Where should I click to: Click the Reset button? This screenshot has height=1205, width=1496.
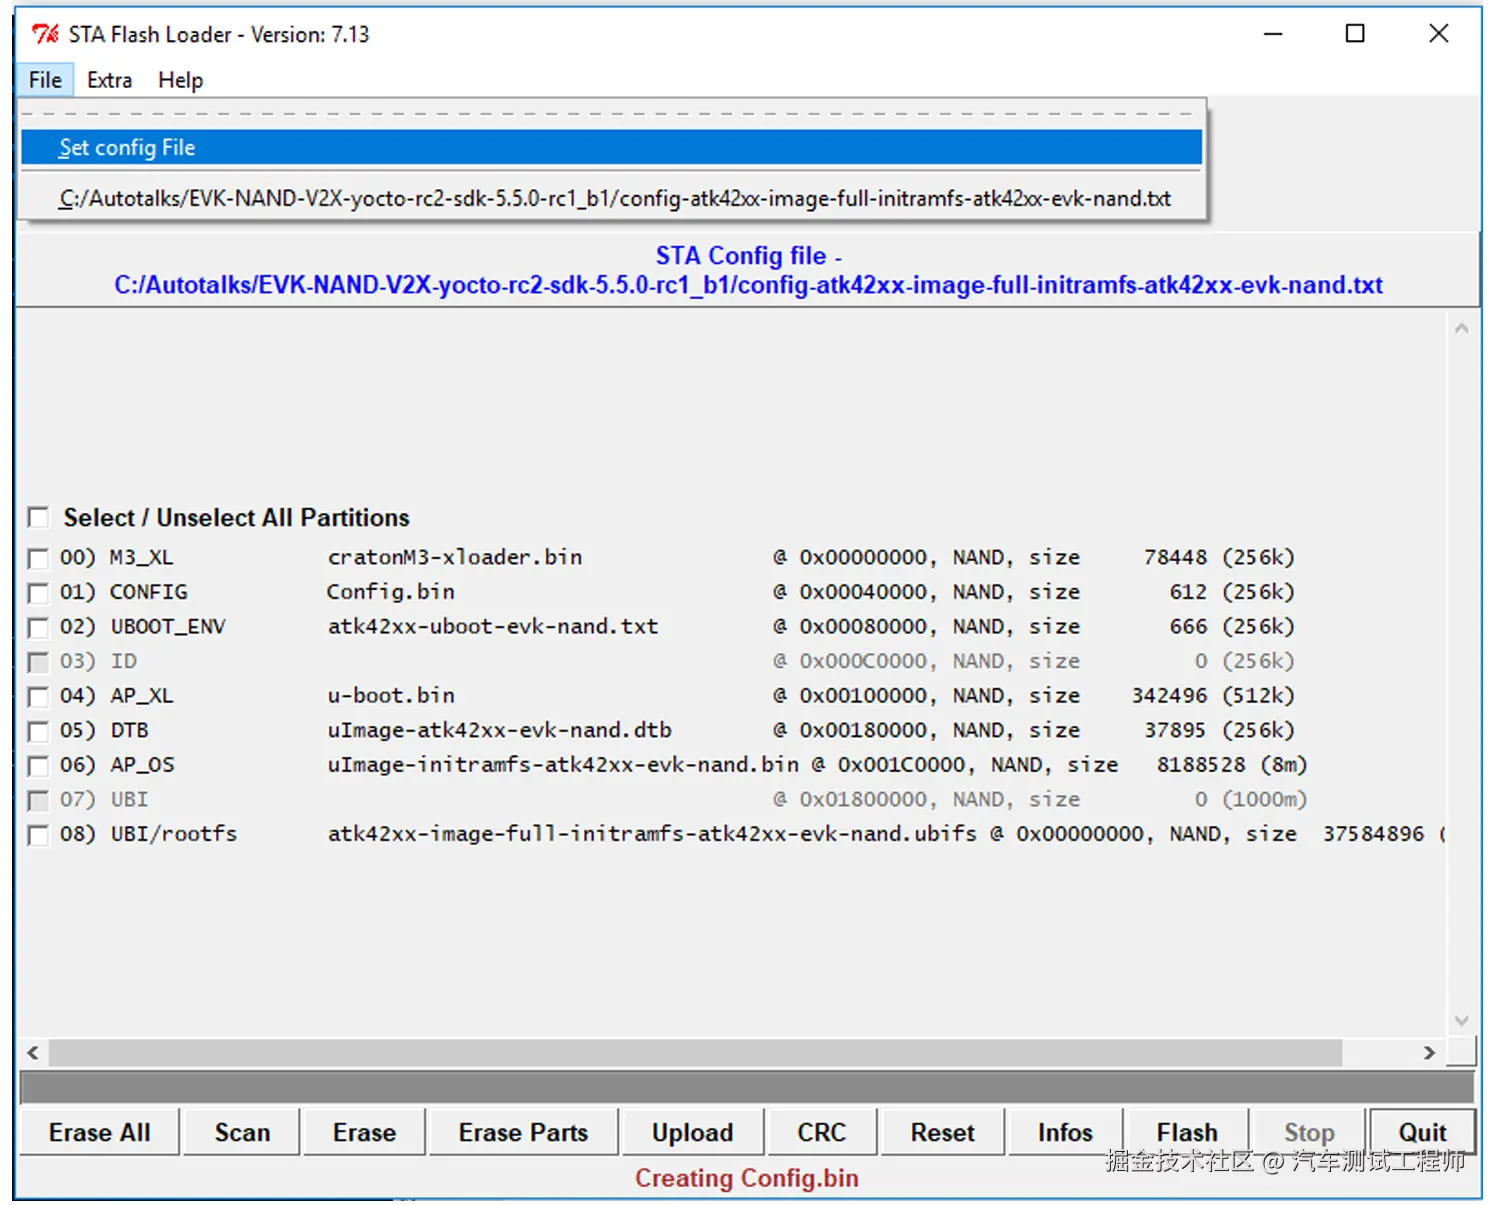click(x=942, y=1132)
